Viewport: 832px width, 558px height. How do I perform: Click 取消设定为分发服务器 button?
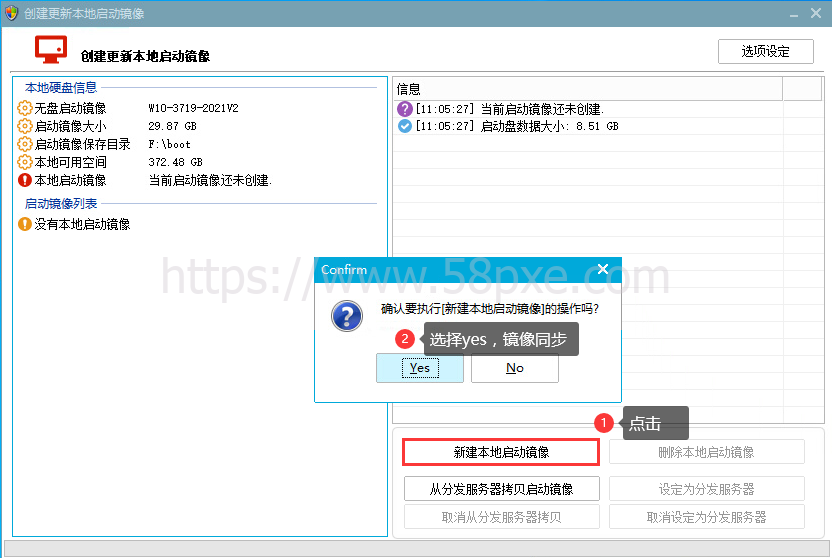pyautogui.click(x=706, y=517)
